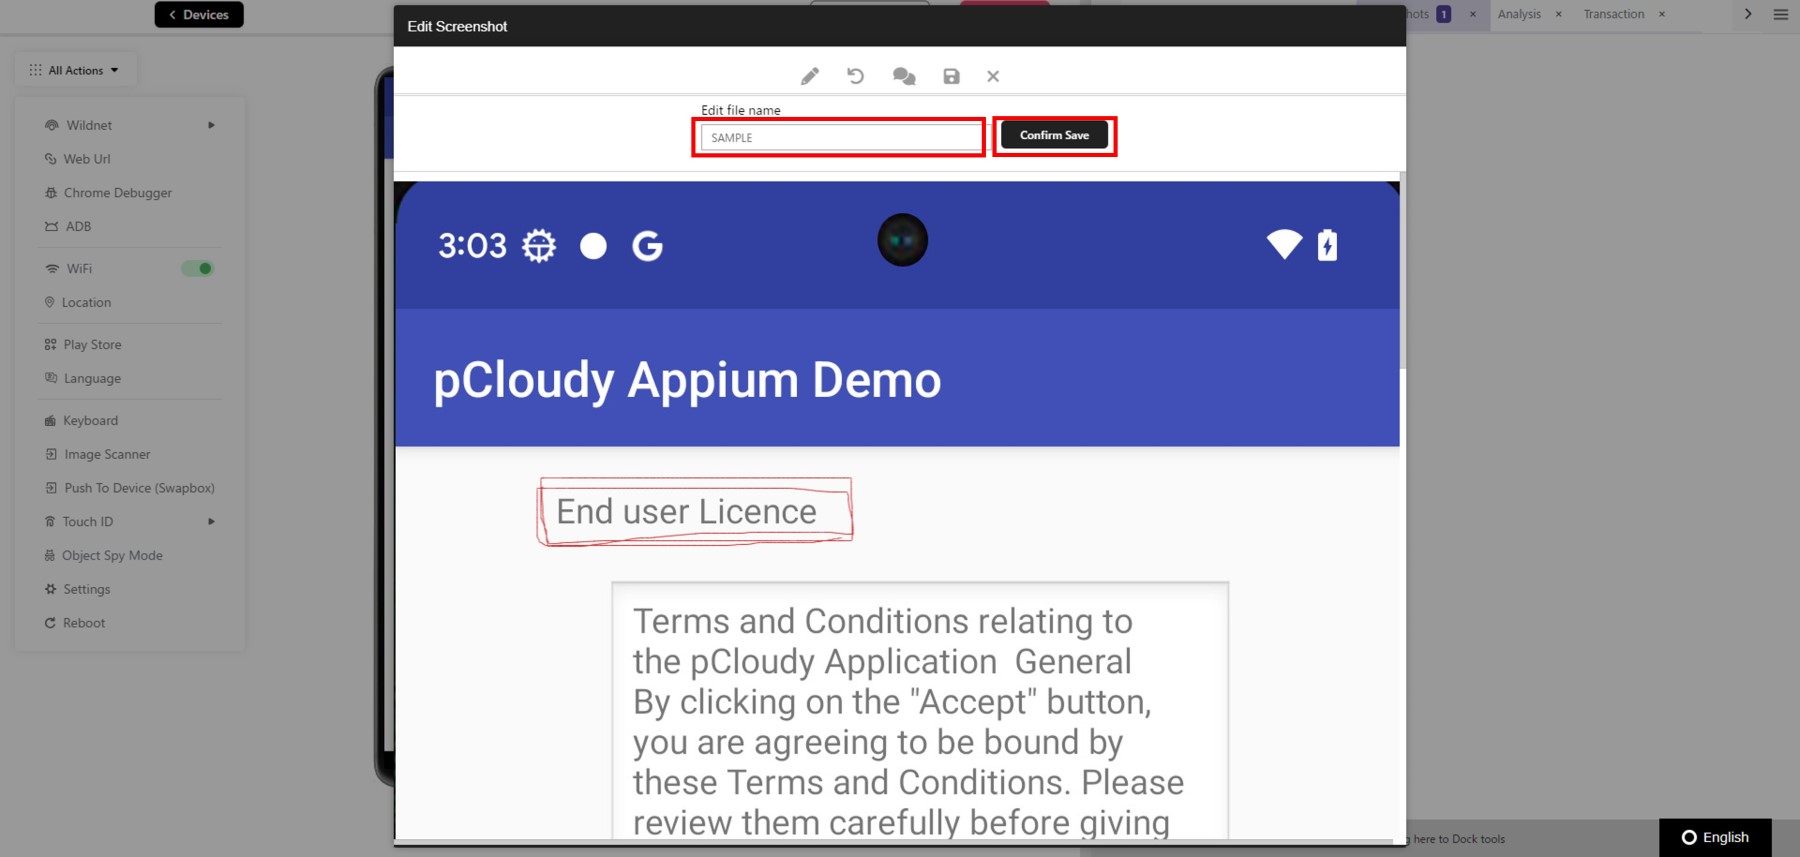Click the pCloudy Appium Demo title

click(687, 380)
